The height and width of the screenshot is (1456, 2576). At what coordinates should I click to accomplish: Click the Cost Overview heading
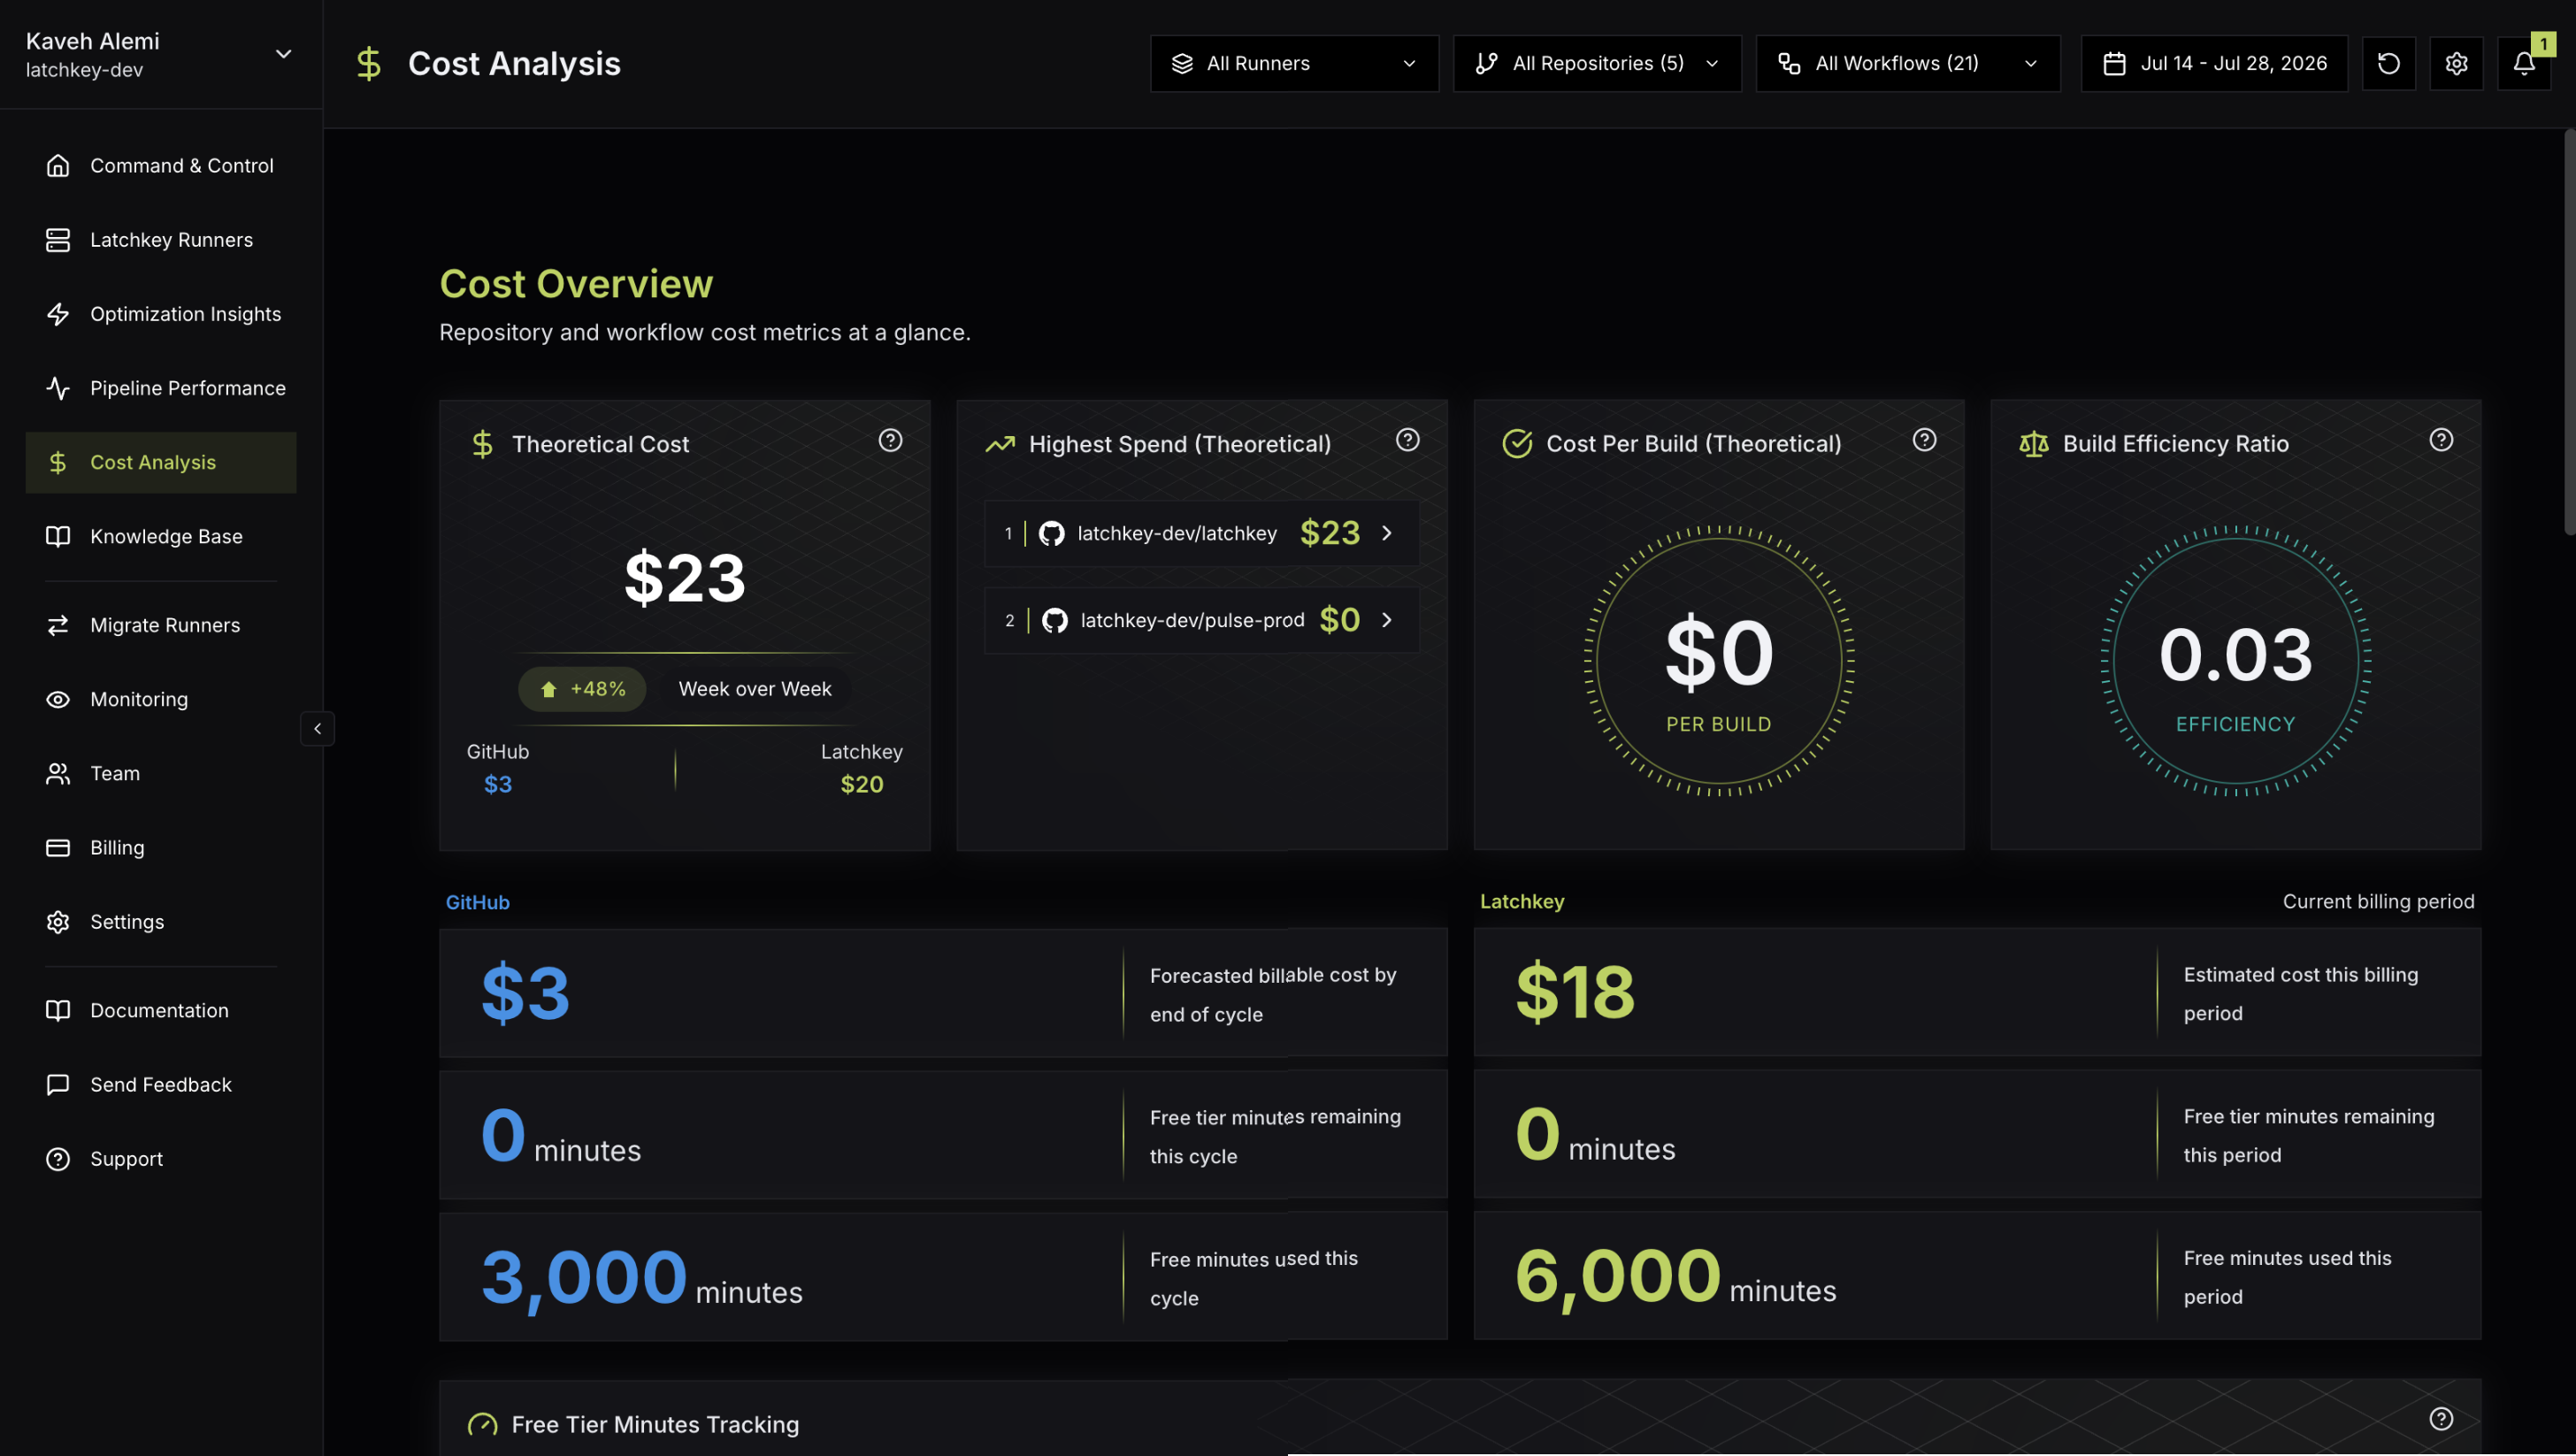[576, 284]
